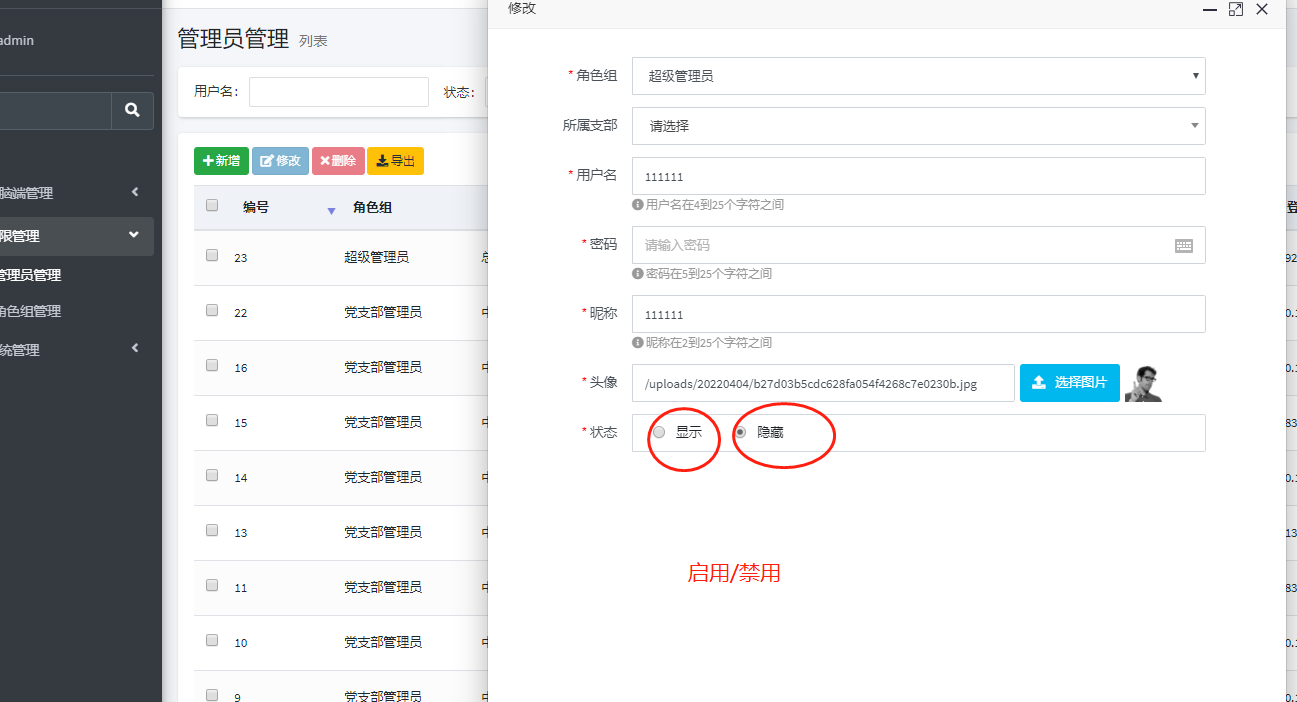1297x702 pixels.
Task: Toggle the select-all checkbox in table header
Action: tap(212, 206)
